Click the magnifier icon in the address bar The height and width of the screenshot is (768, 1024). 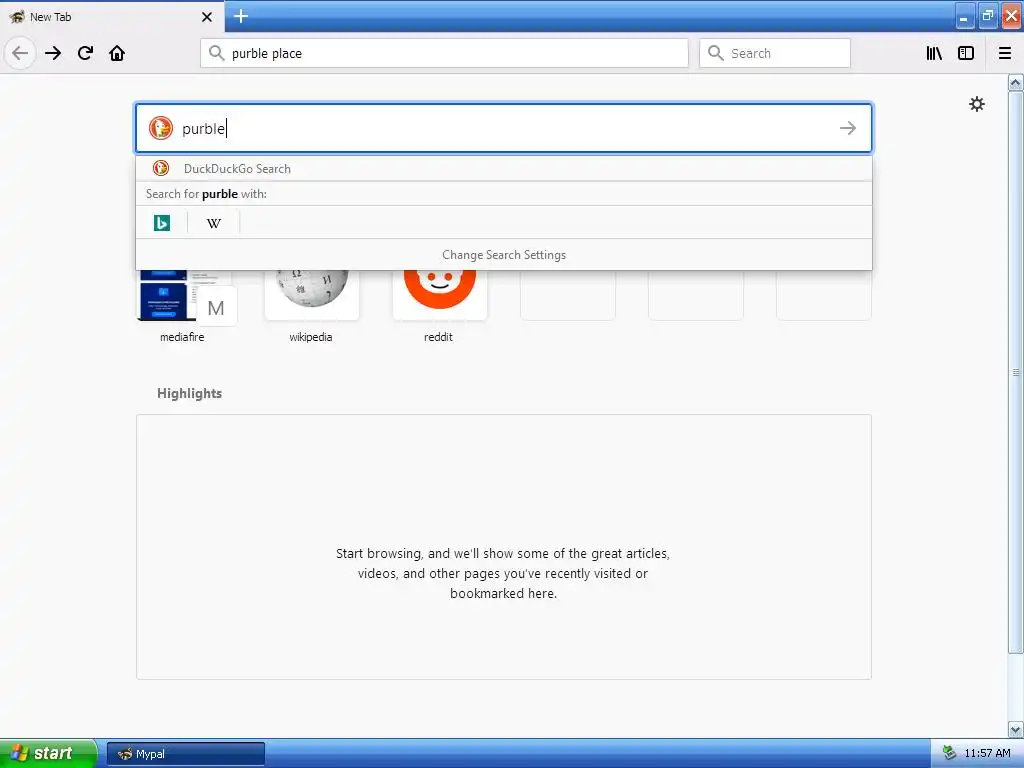click(x=216, y=53)
